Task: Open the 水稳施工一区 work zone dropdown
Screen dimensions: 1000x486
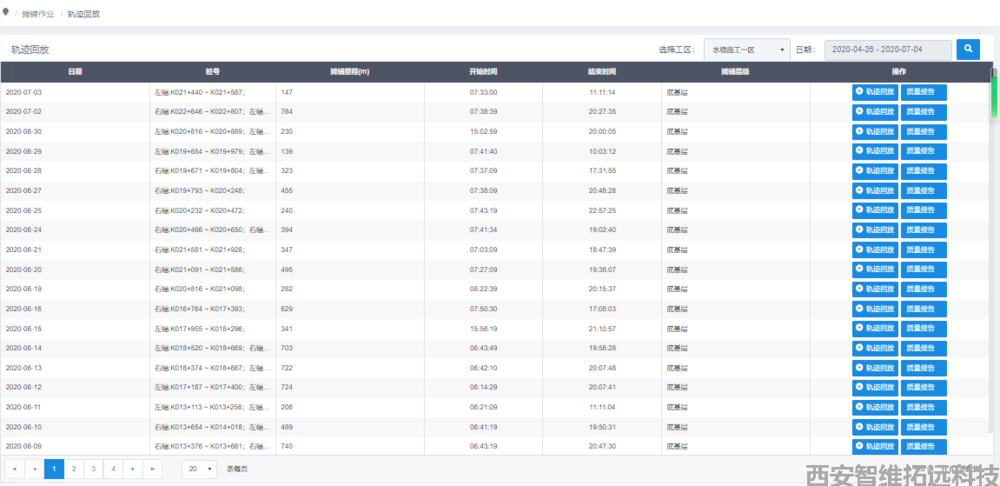Action: pos(747,50)
